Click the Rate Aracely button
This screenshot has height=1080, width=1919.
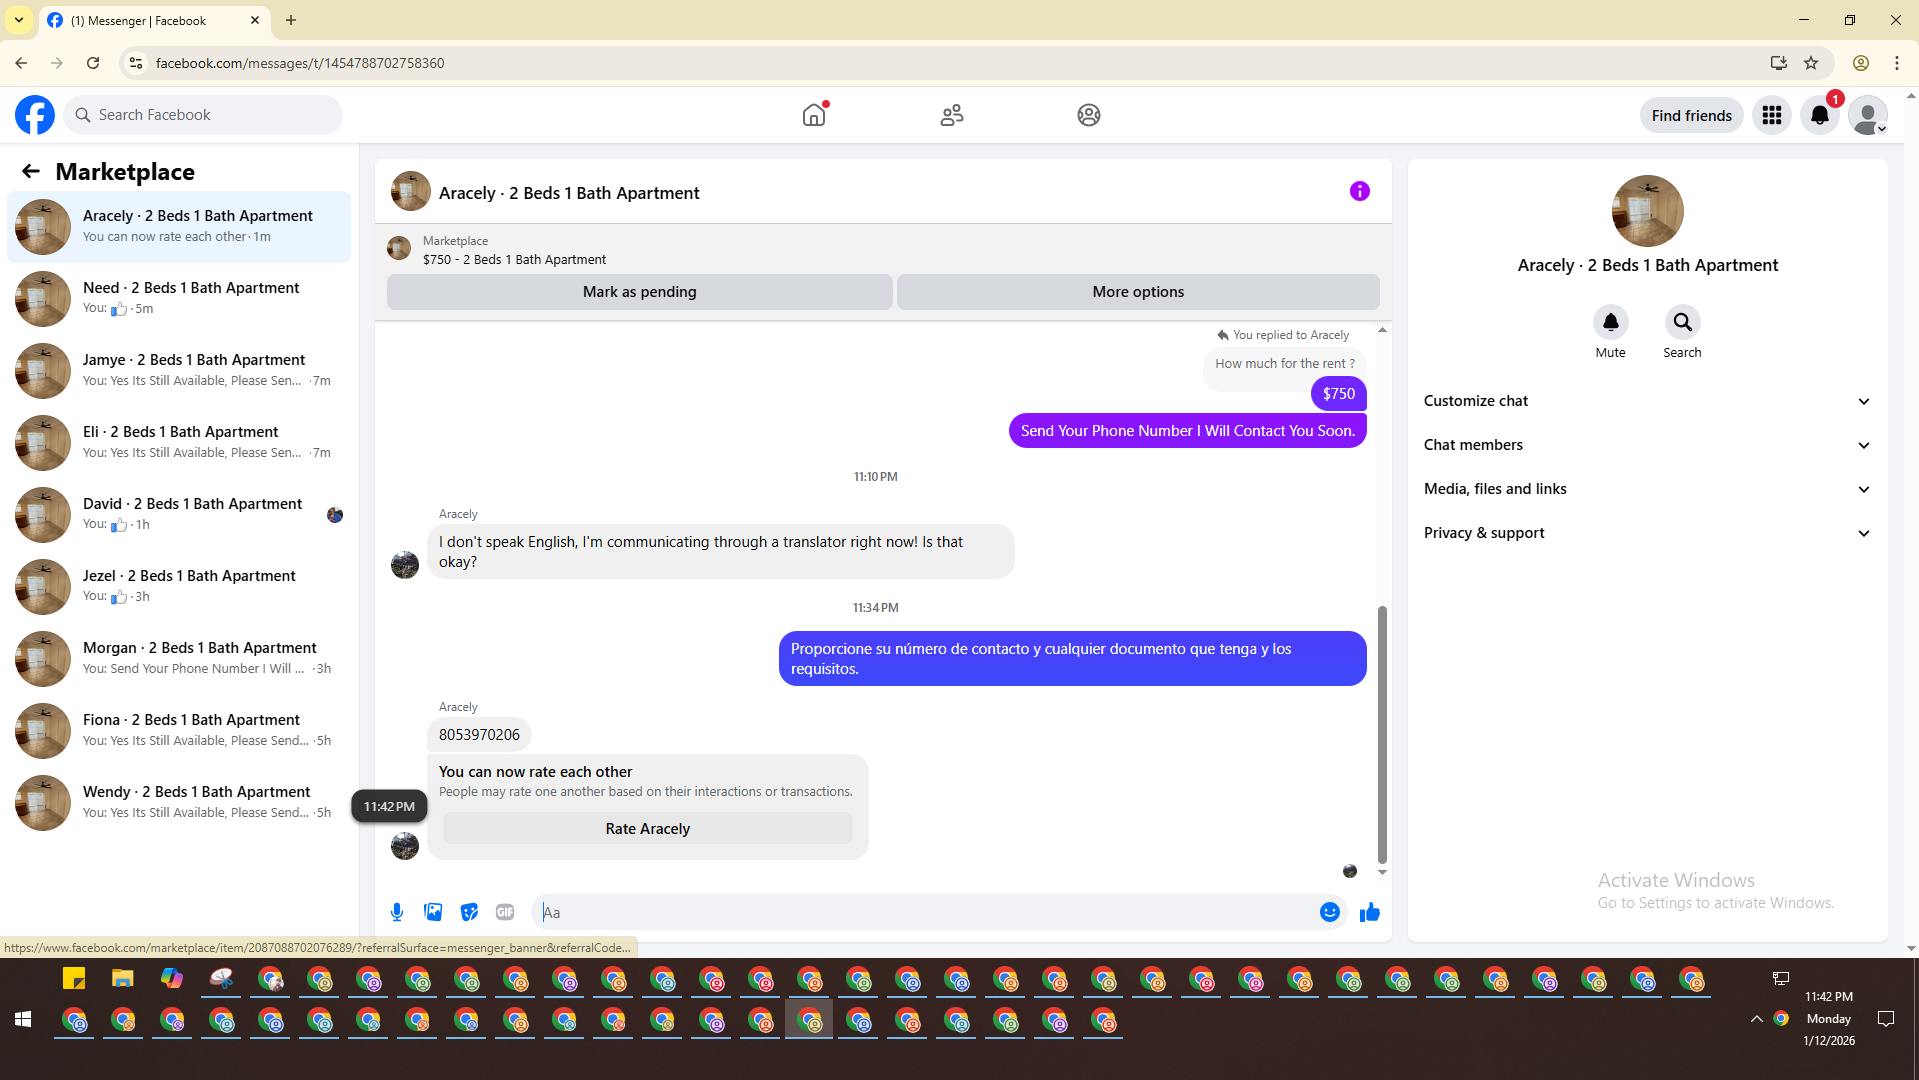point(648,829)
